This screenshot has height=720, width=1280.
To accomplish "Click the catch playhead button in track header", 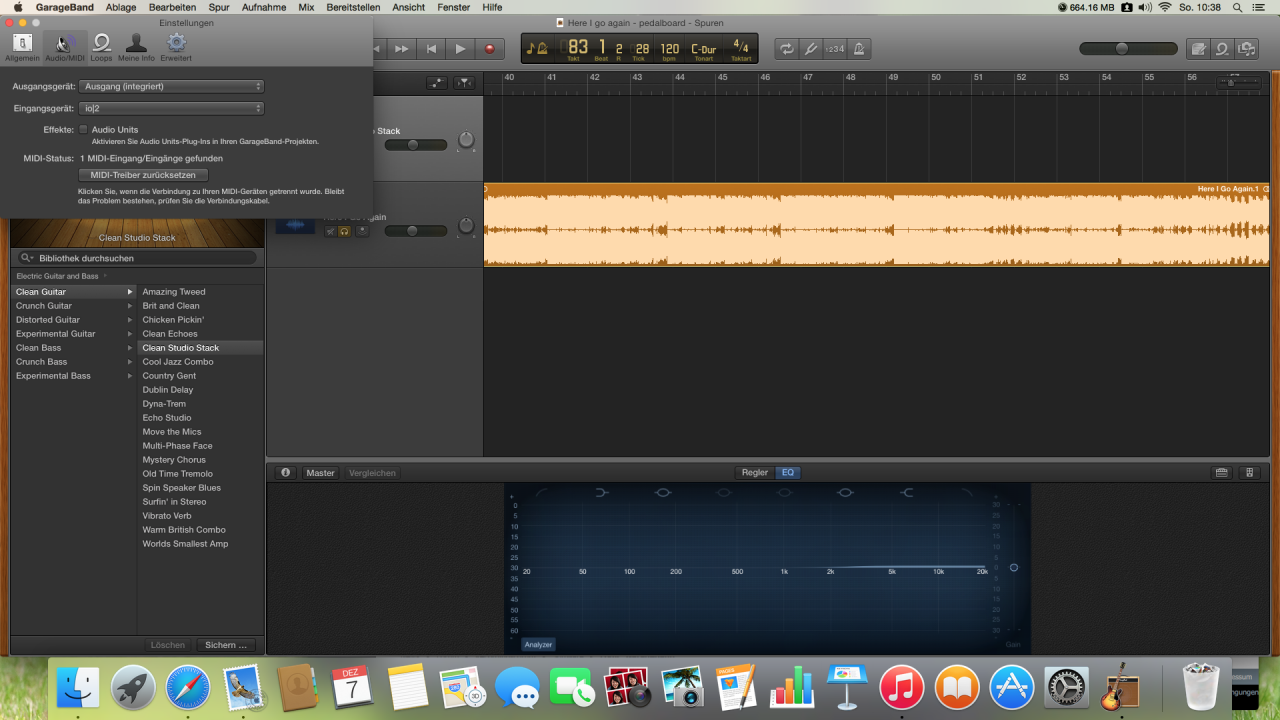I will [464, 83].
